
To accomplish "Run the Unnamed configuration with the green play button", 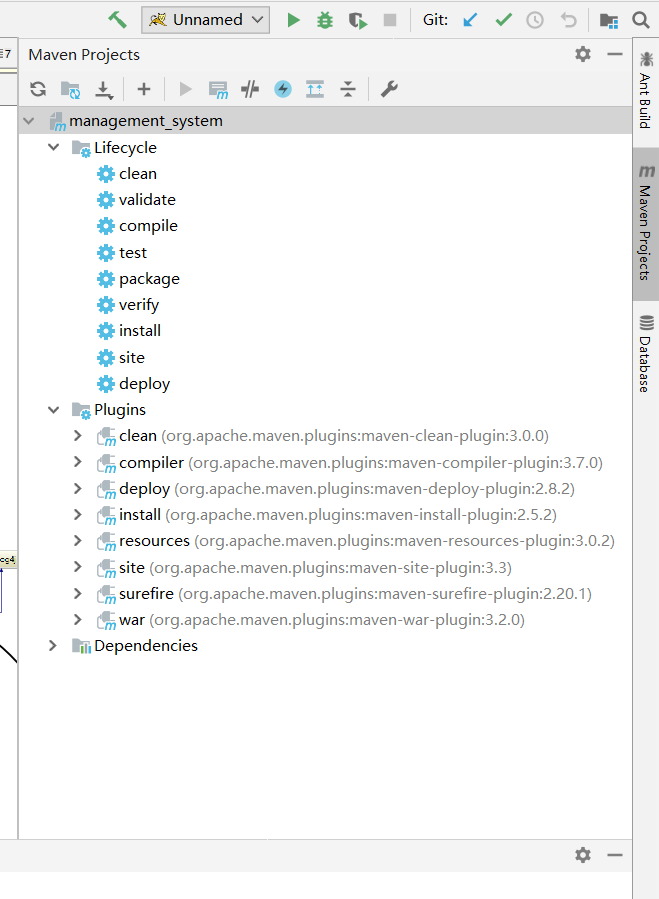I will coord(294,21).
